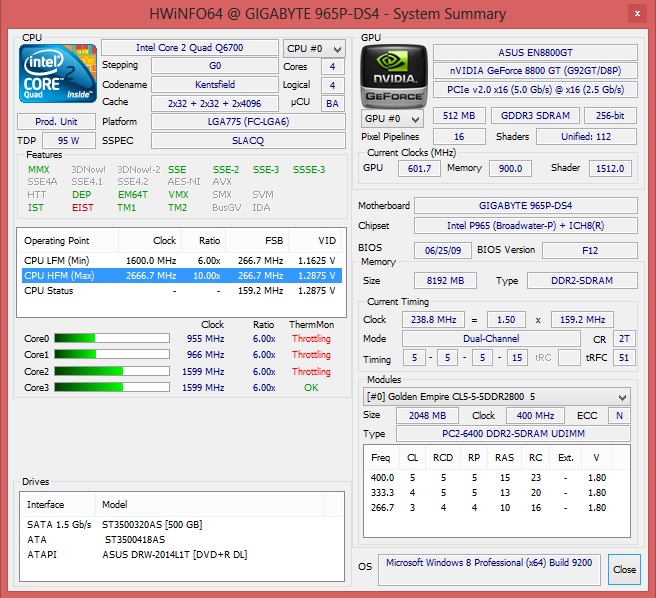Screen dimensions: 656x598
Task: Click the 512 MB video memory field
Action: click(x=459, y=115)
